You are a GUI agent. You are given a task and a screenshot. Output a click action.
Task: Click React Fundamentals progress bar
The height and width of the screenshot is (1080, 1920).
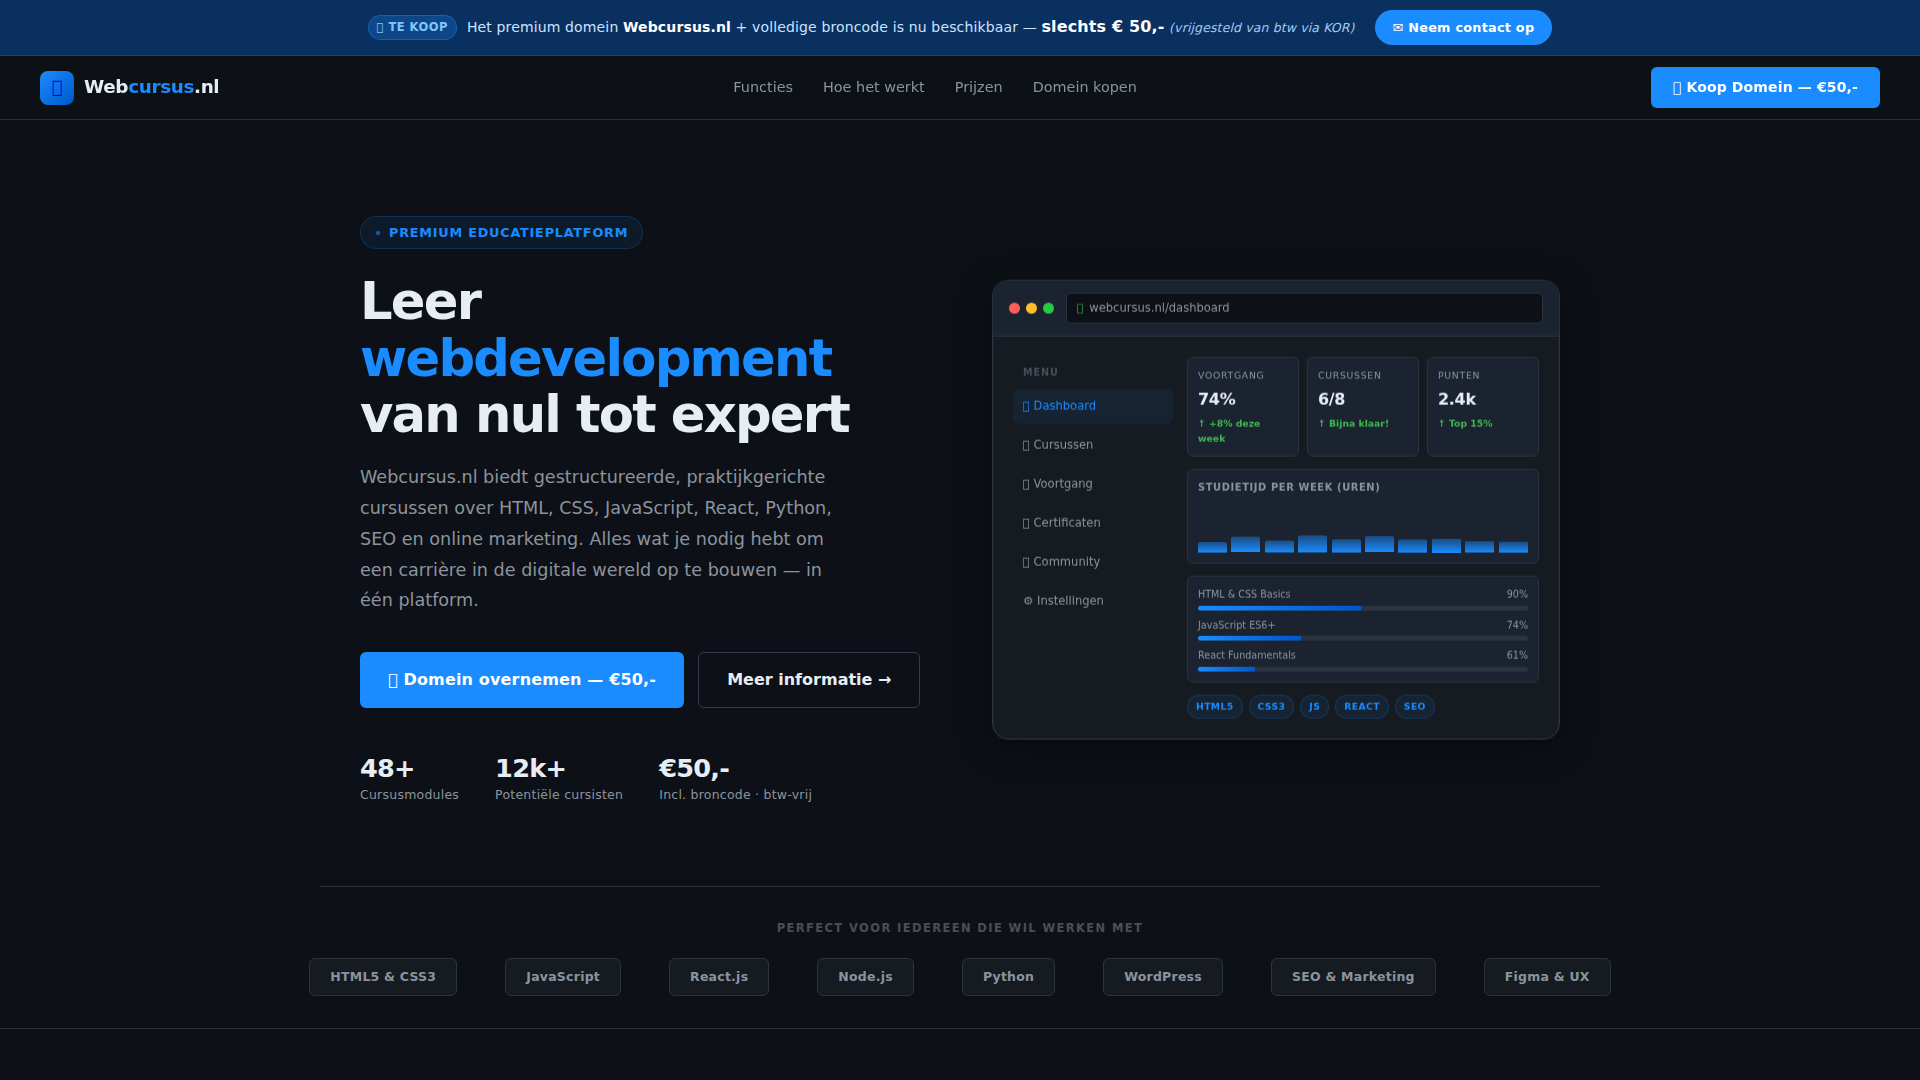pos(1363,669)
